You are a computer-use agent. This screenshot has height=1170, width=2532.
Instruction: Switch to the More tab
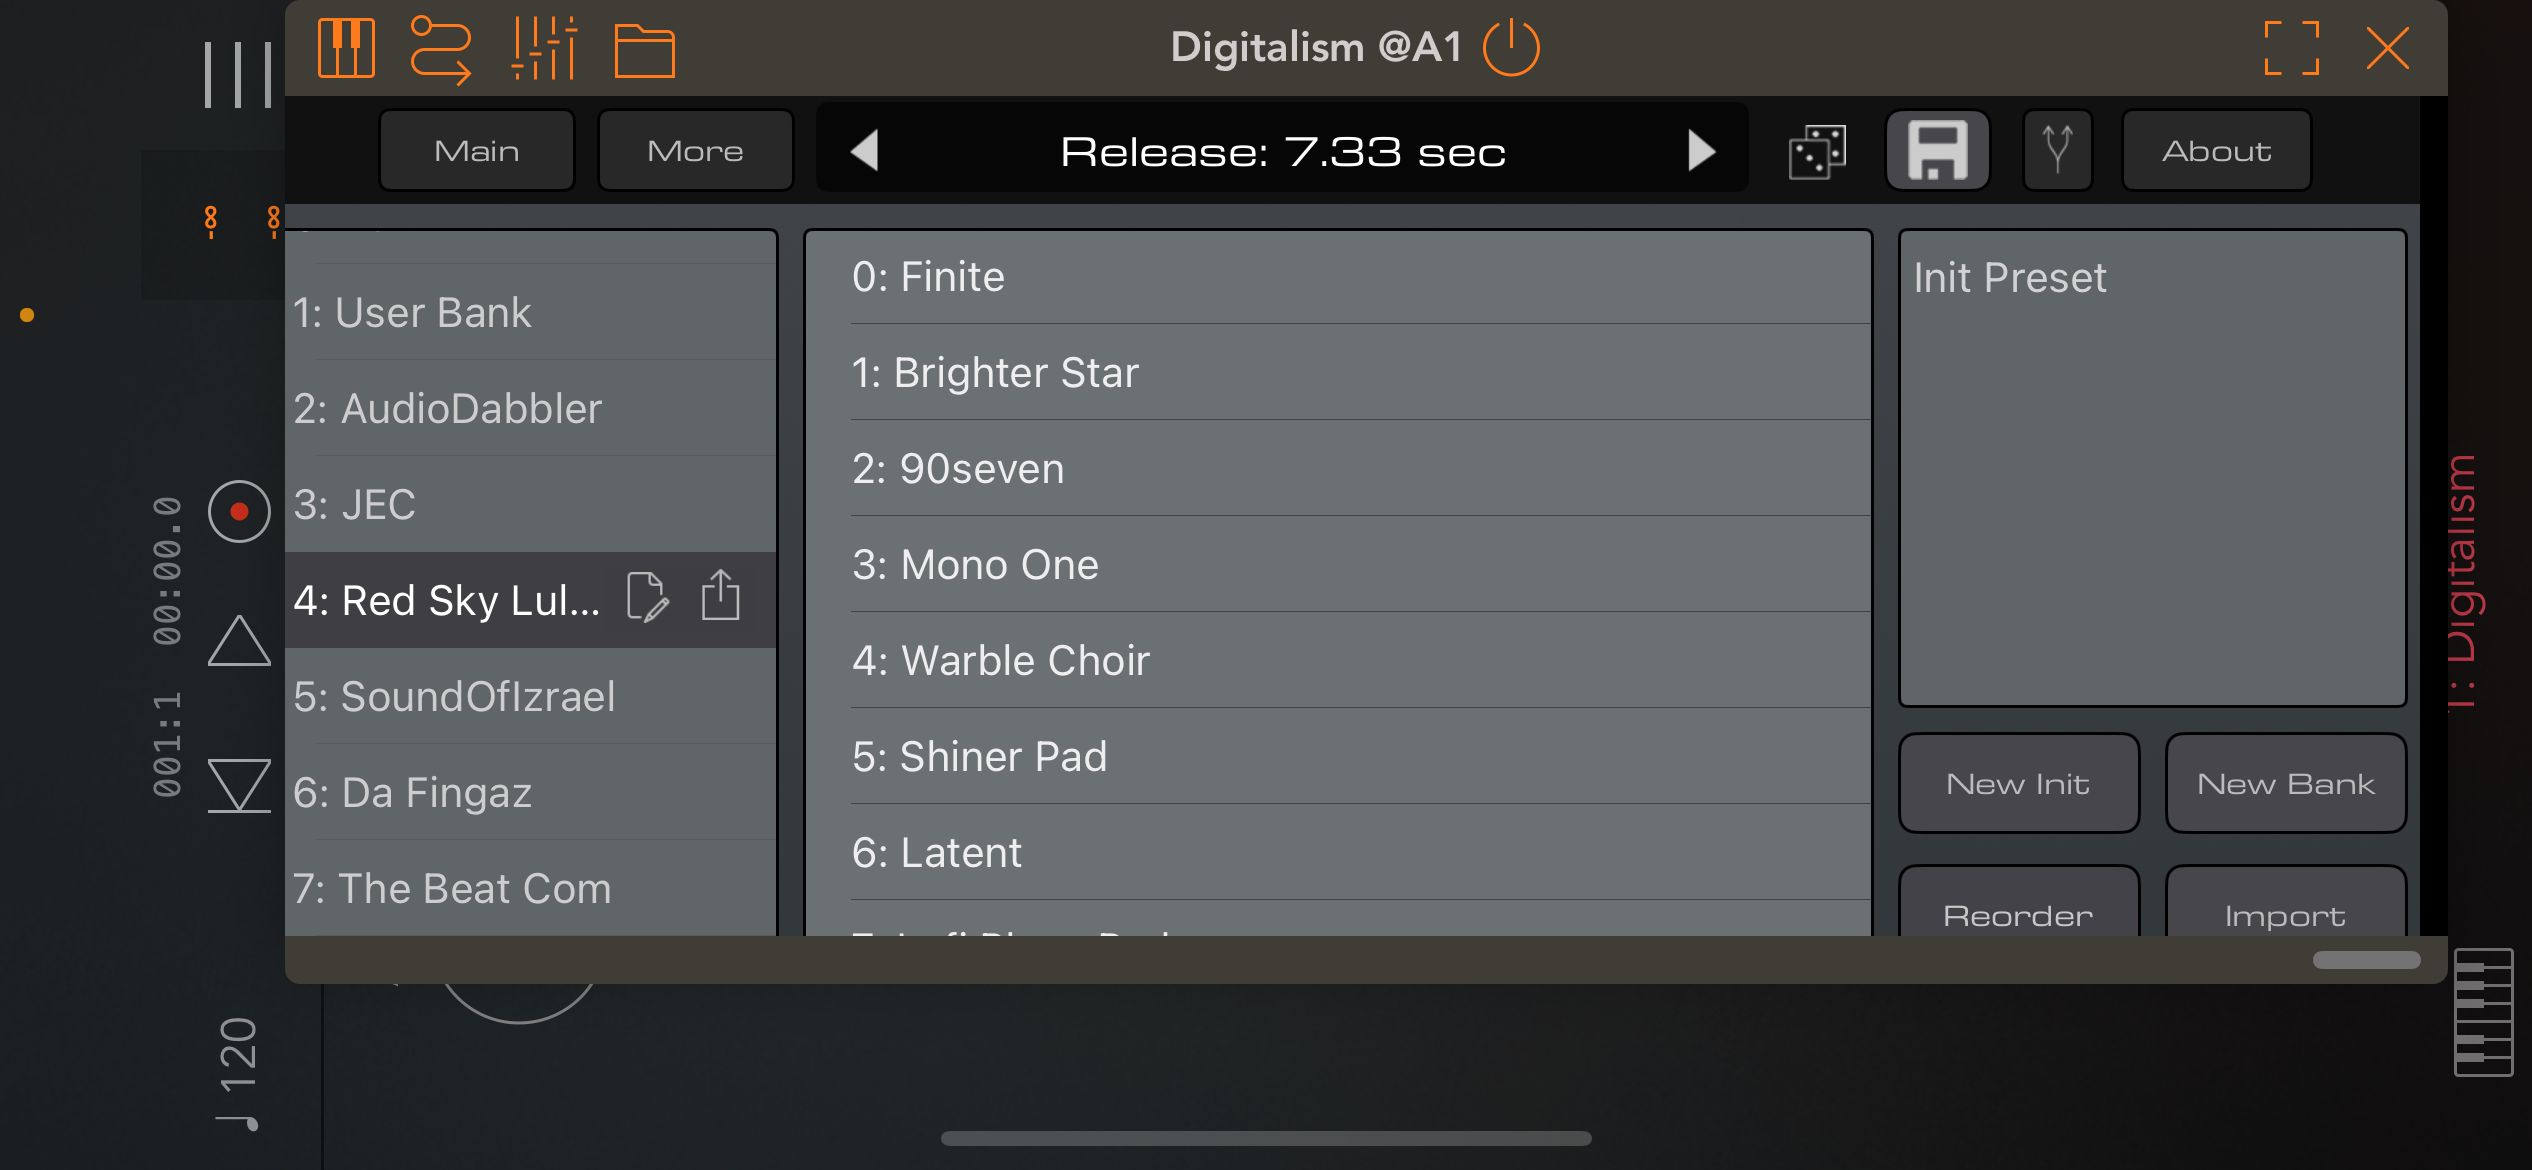click(696, 151)
